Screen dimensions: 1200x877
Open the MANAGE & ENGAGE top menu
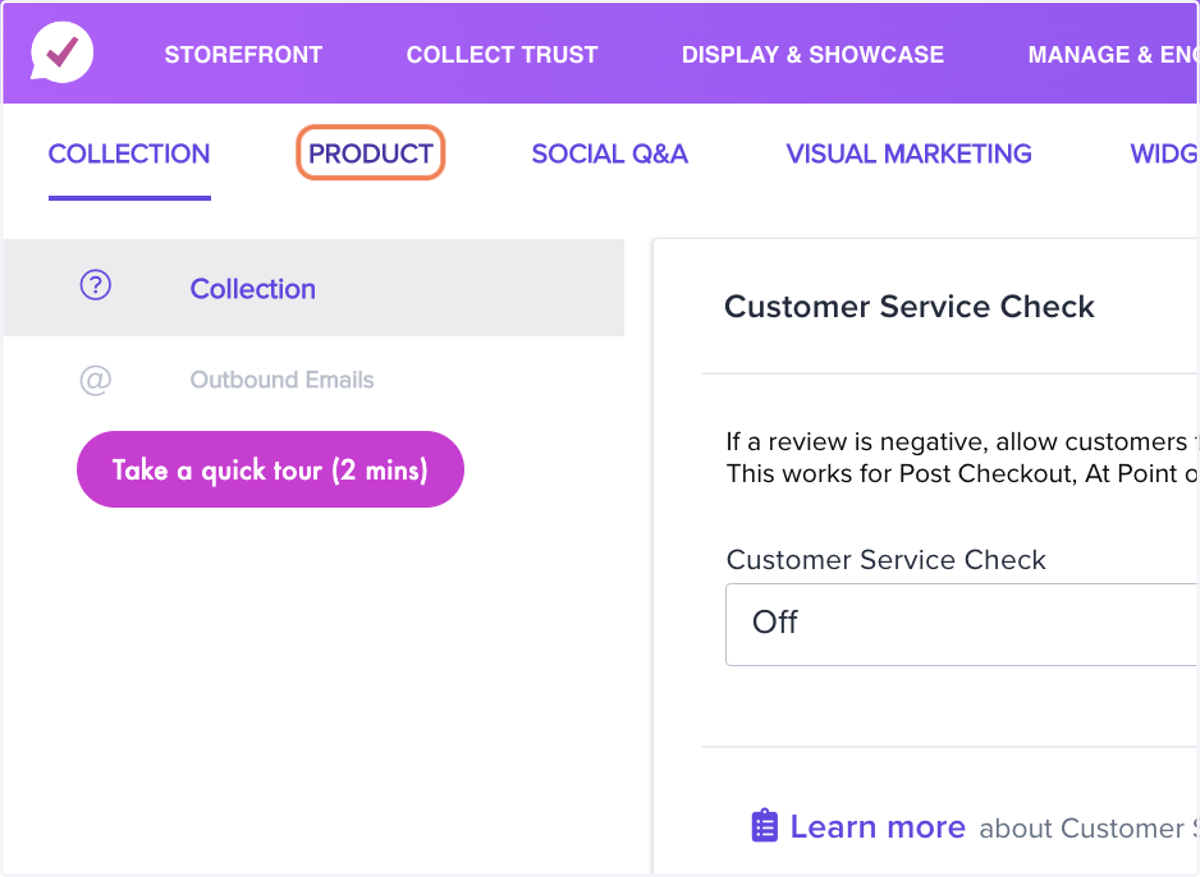pyautogui.click(x=1113, y=55)
